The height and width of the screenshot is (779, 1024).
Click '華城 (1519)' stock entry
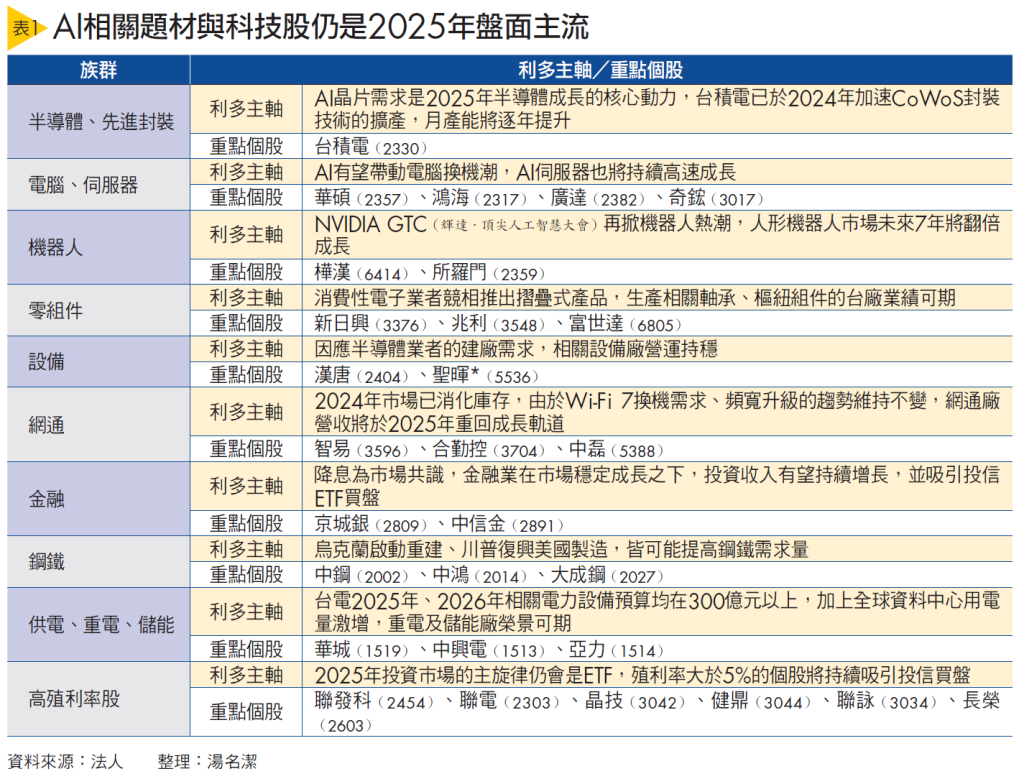click(x=362, y=650)
